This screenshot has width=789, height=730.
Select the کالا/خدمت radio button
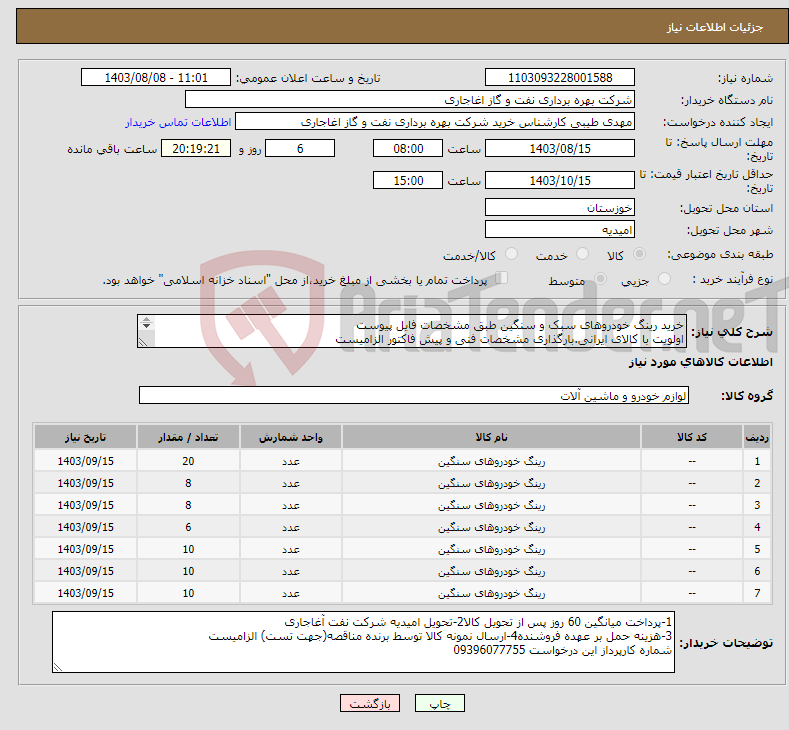[x=511, y=254]
